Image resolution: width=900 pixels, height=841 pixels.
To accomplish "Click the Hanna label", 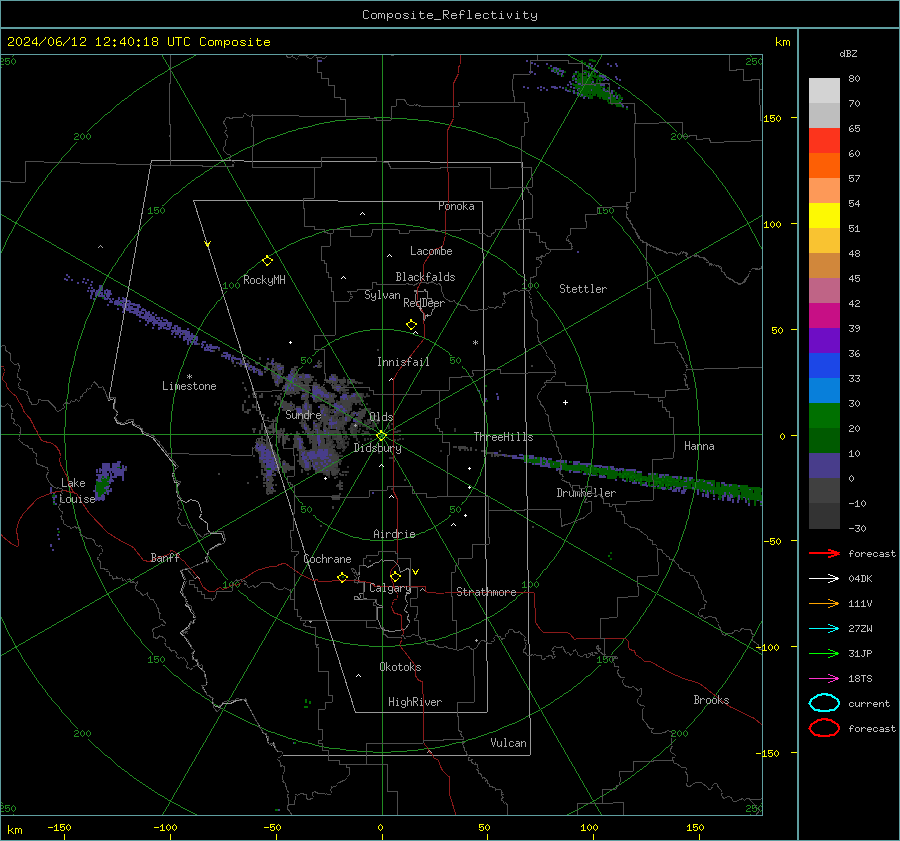I will click(699, 446).
